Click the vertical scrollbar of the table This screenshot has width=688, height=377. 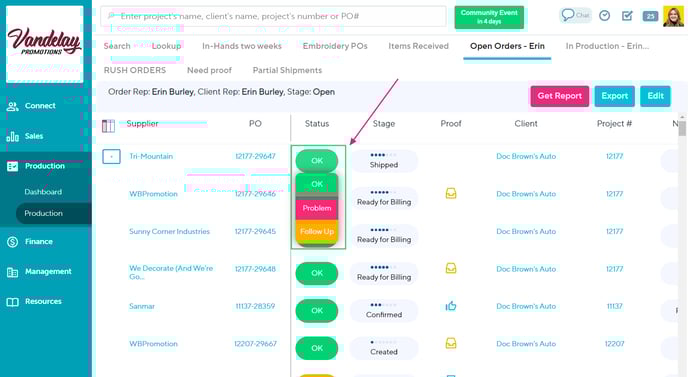point(682,246)
